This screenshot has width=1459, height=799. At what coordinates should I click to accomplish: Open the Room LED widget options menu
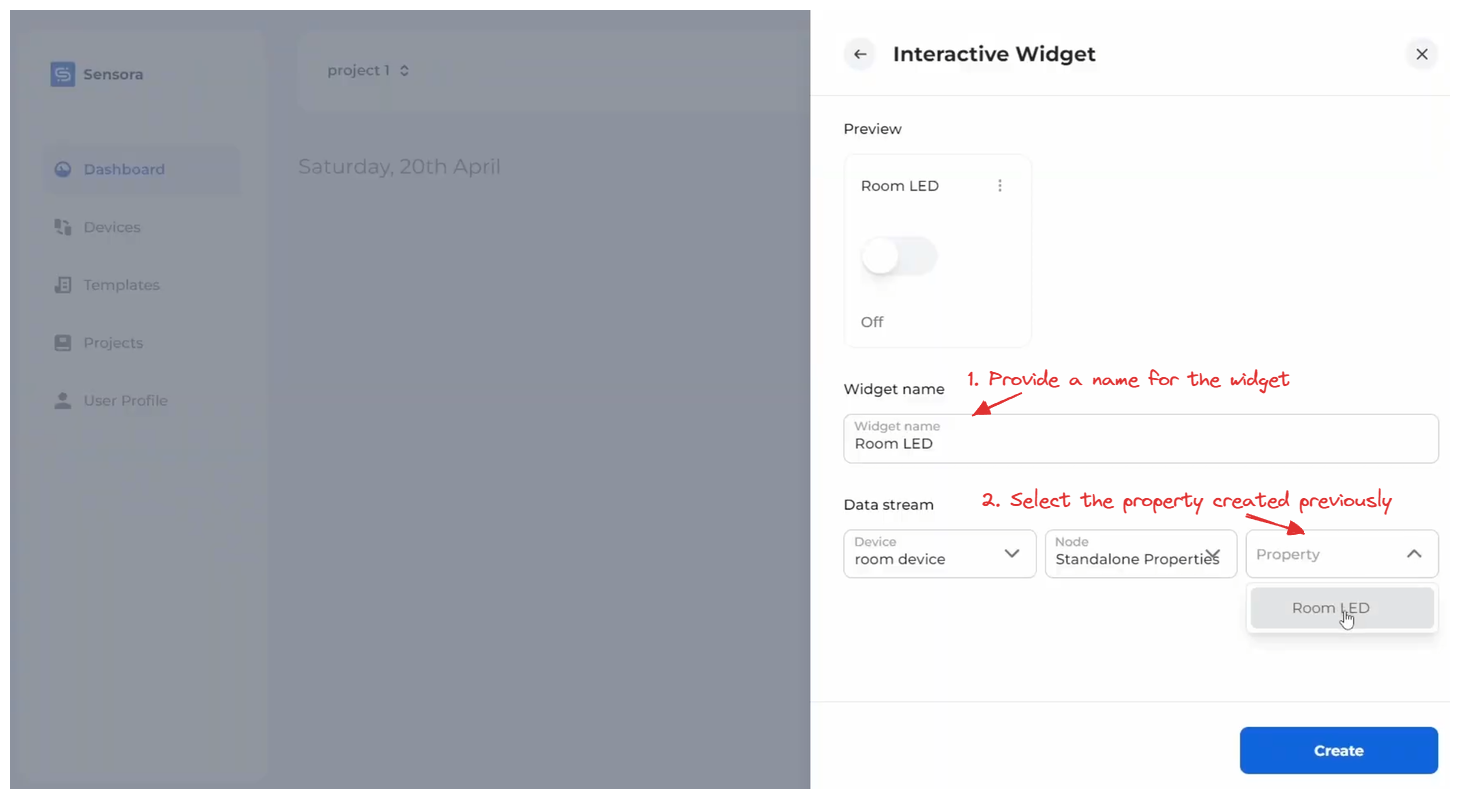(999, 185)
